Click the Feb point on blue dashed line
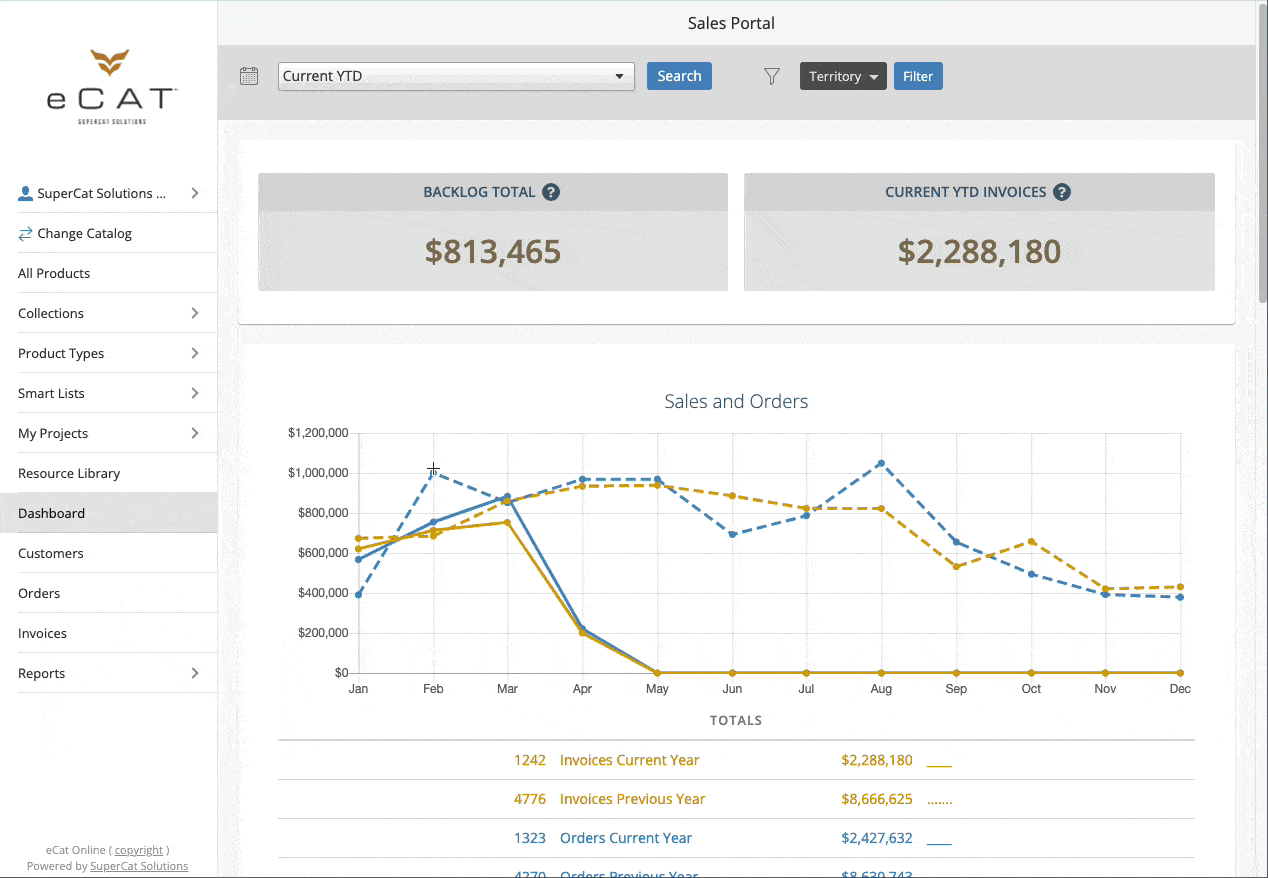The image size is (1268, 878). tap(433, 472)
